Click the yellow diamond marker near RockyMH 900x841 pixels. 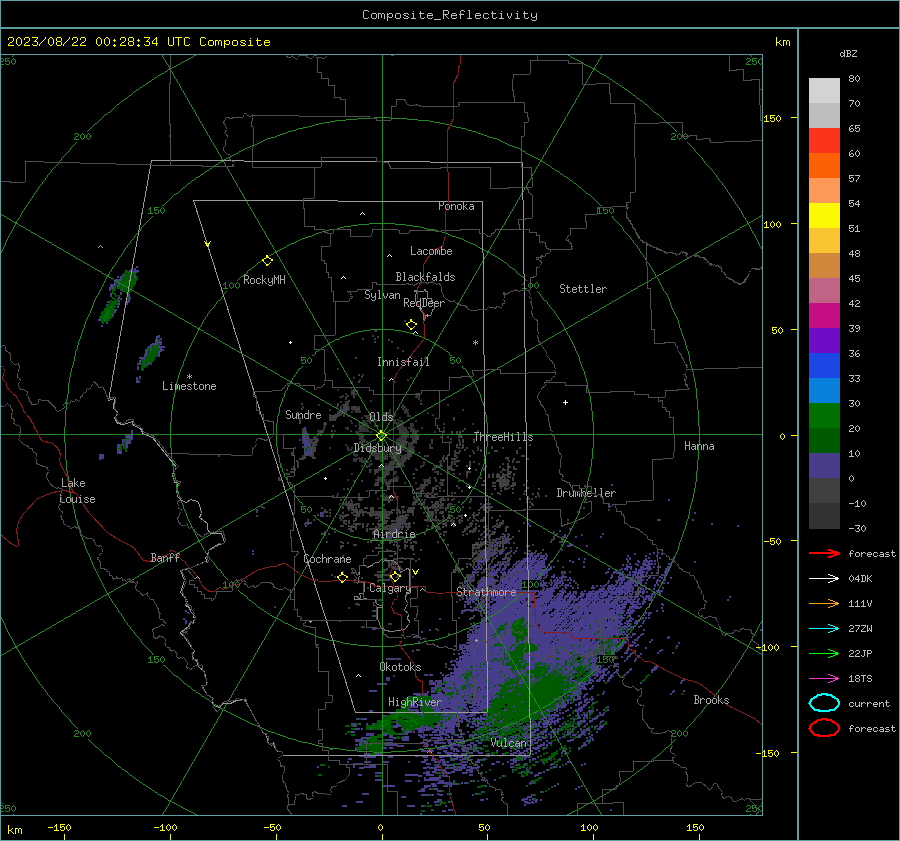[x=267, y=261]
